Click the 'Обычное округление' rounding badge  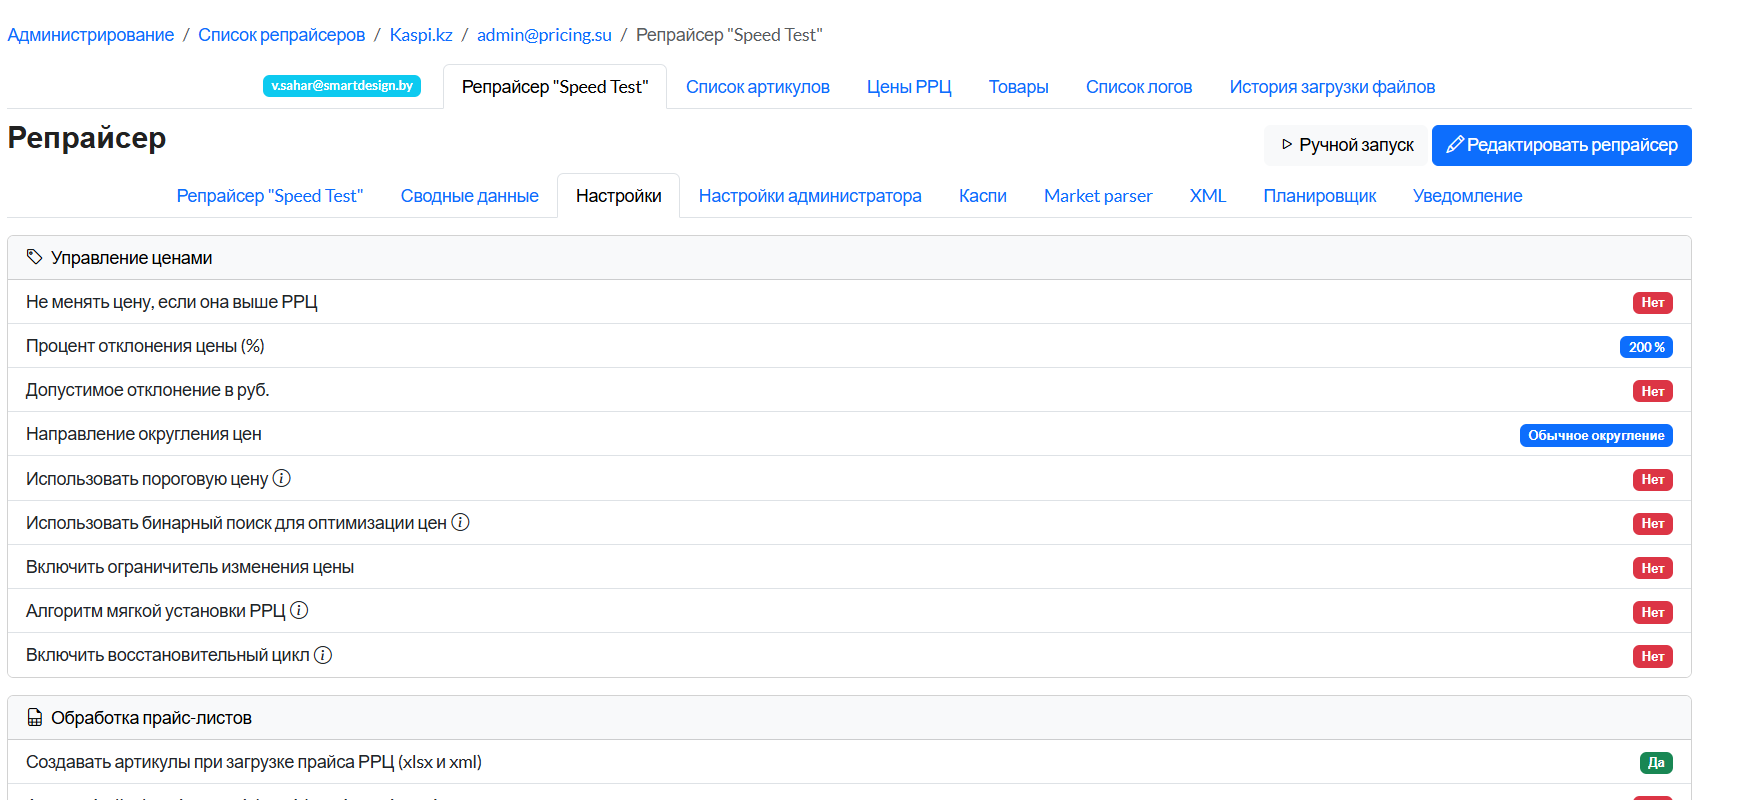(1595, 435)
